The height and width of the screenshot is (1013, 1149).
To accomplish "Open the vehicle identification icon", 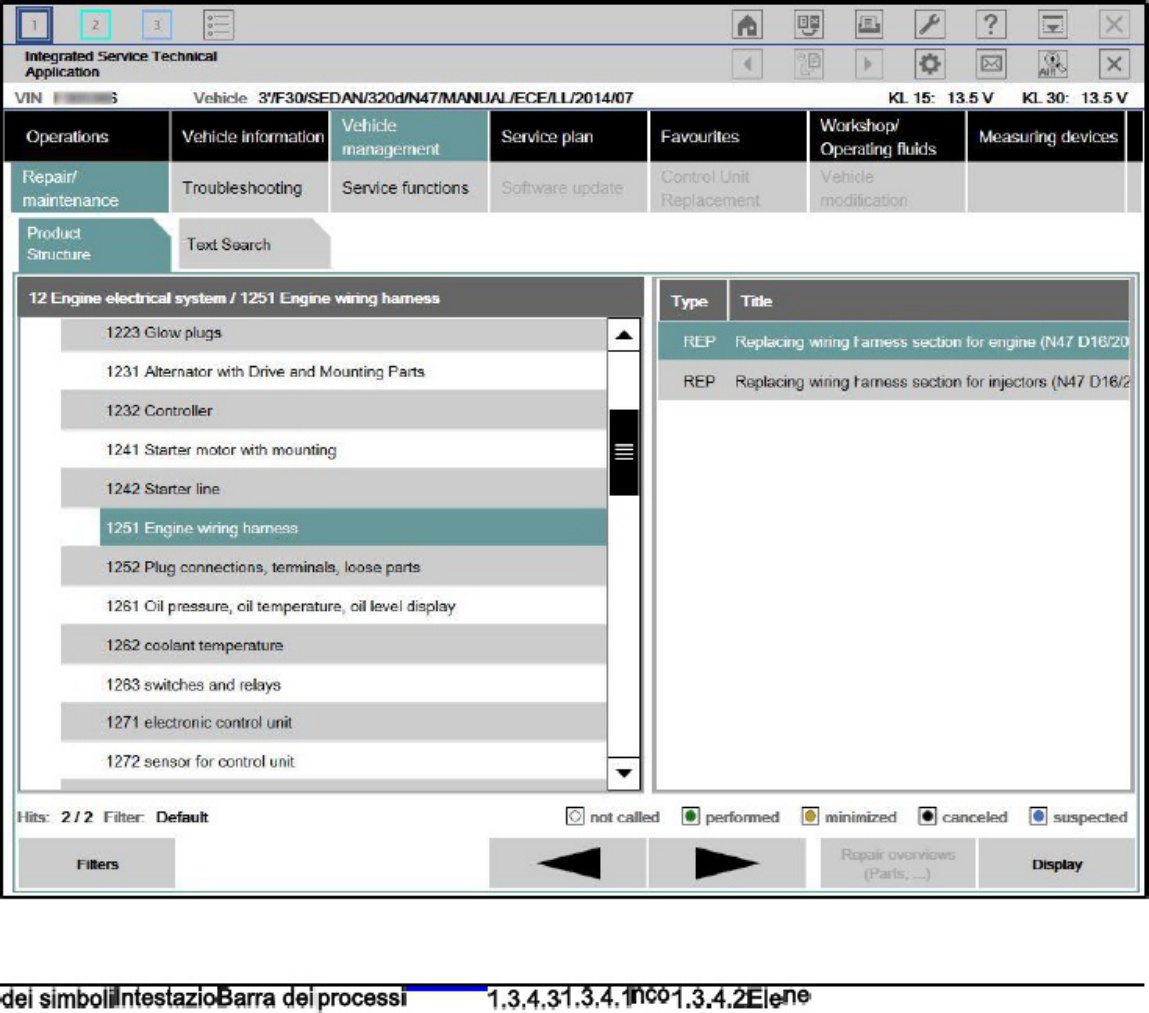I will (x=808, y=25).
